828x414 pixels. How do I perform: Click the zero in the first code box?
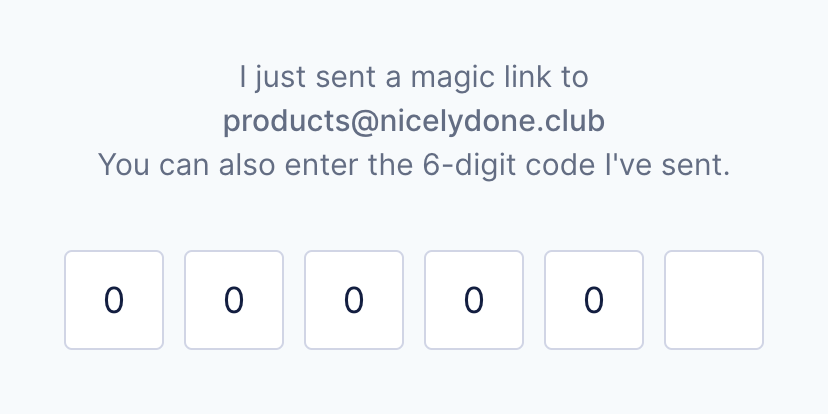point(114,300)
